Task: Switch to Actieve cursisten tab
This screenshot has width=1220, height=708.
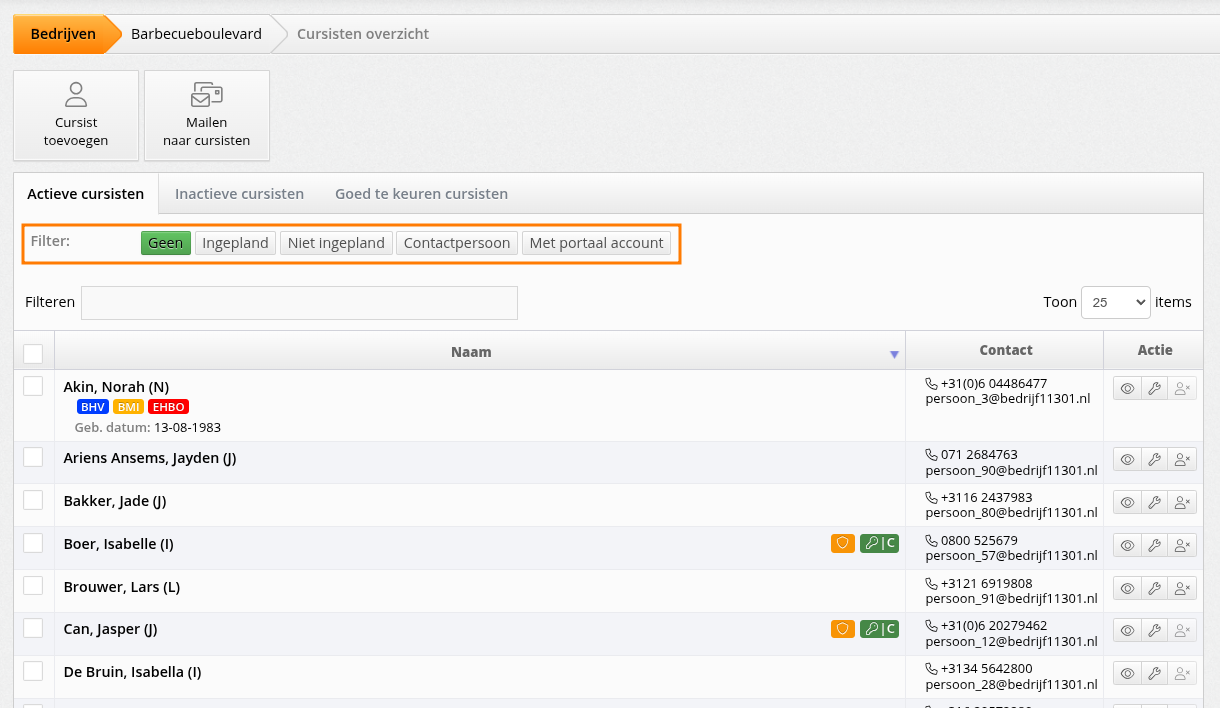Action: pyautogui.click(x=86, y=194)
